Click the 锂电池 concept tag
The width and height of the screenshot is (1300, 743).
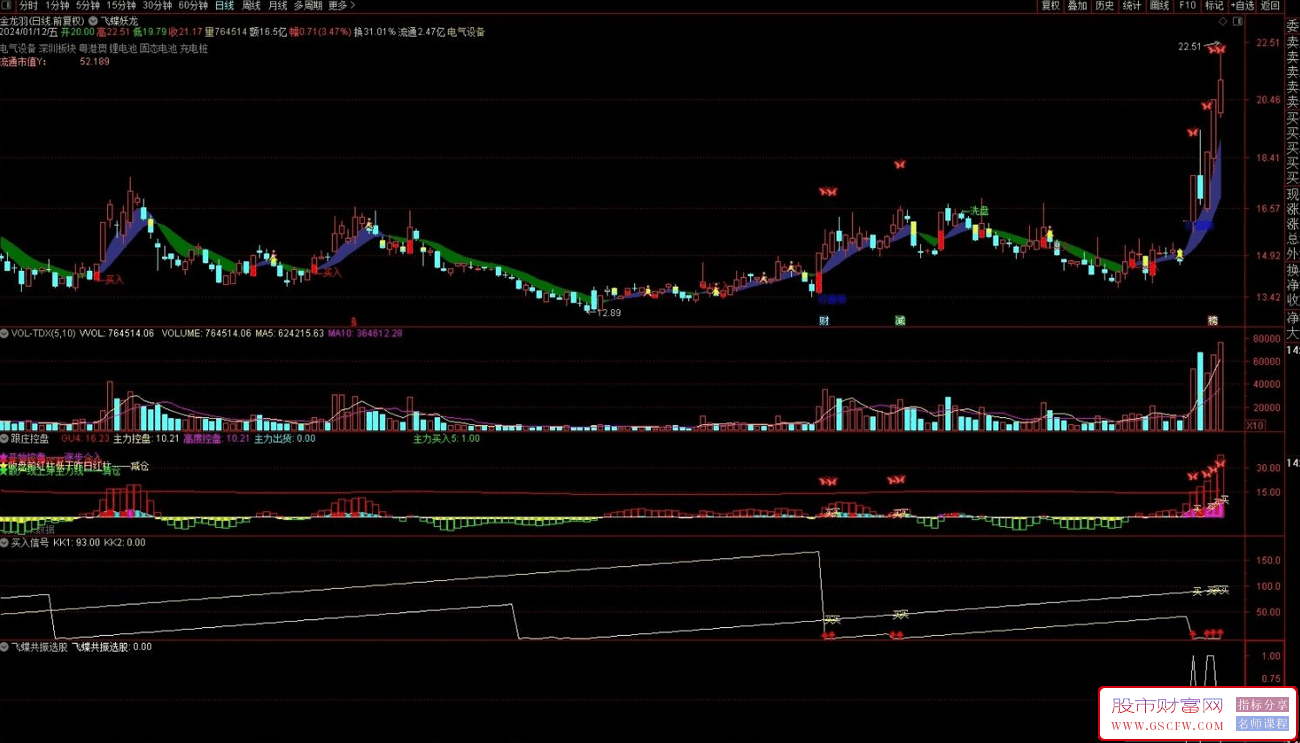pyautogui.click(x=123, y=47)
